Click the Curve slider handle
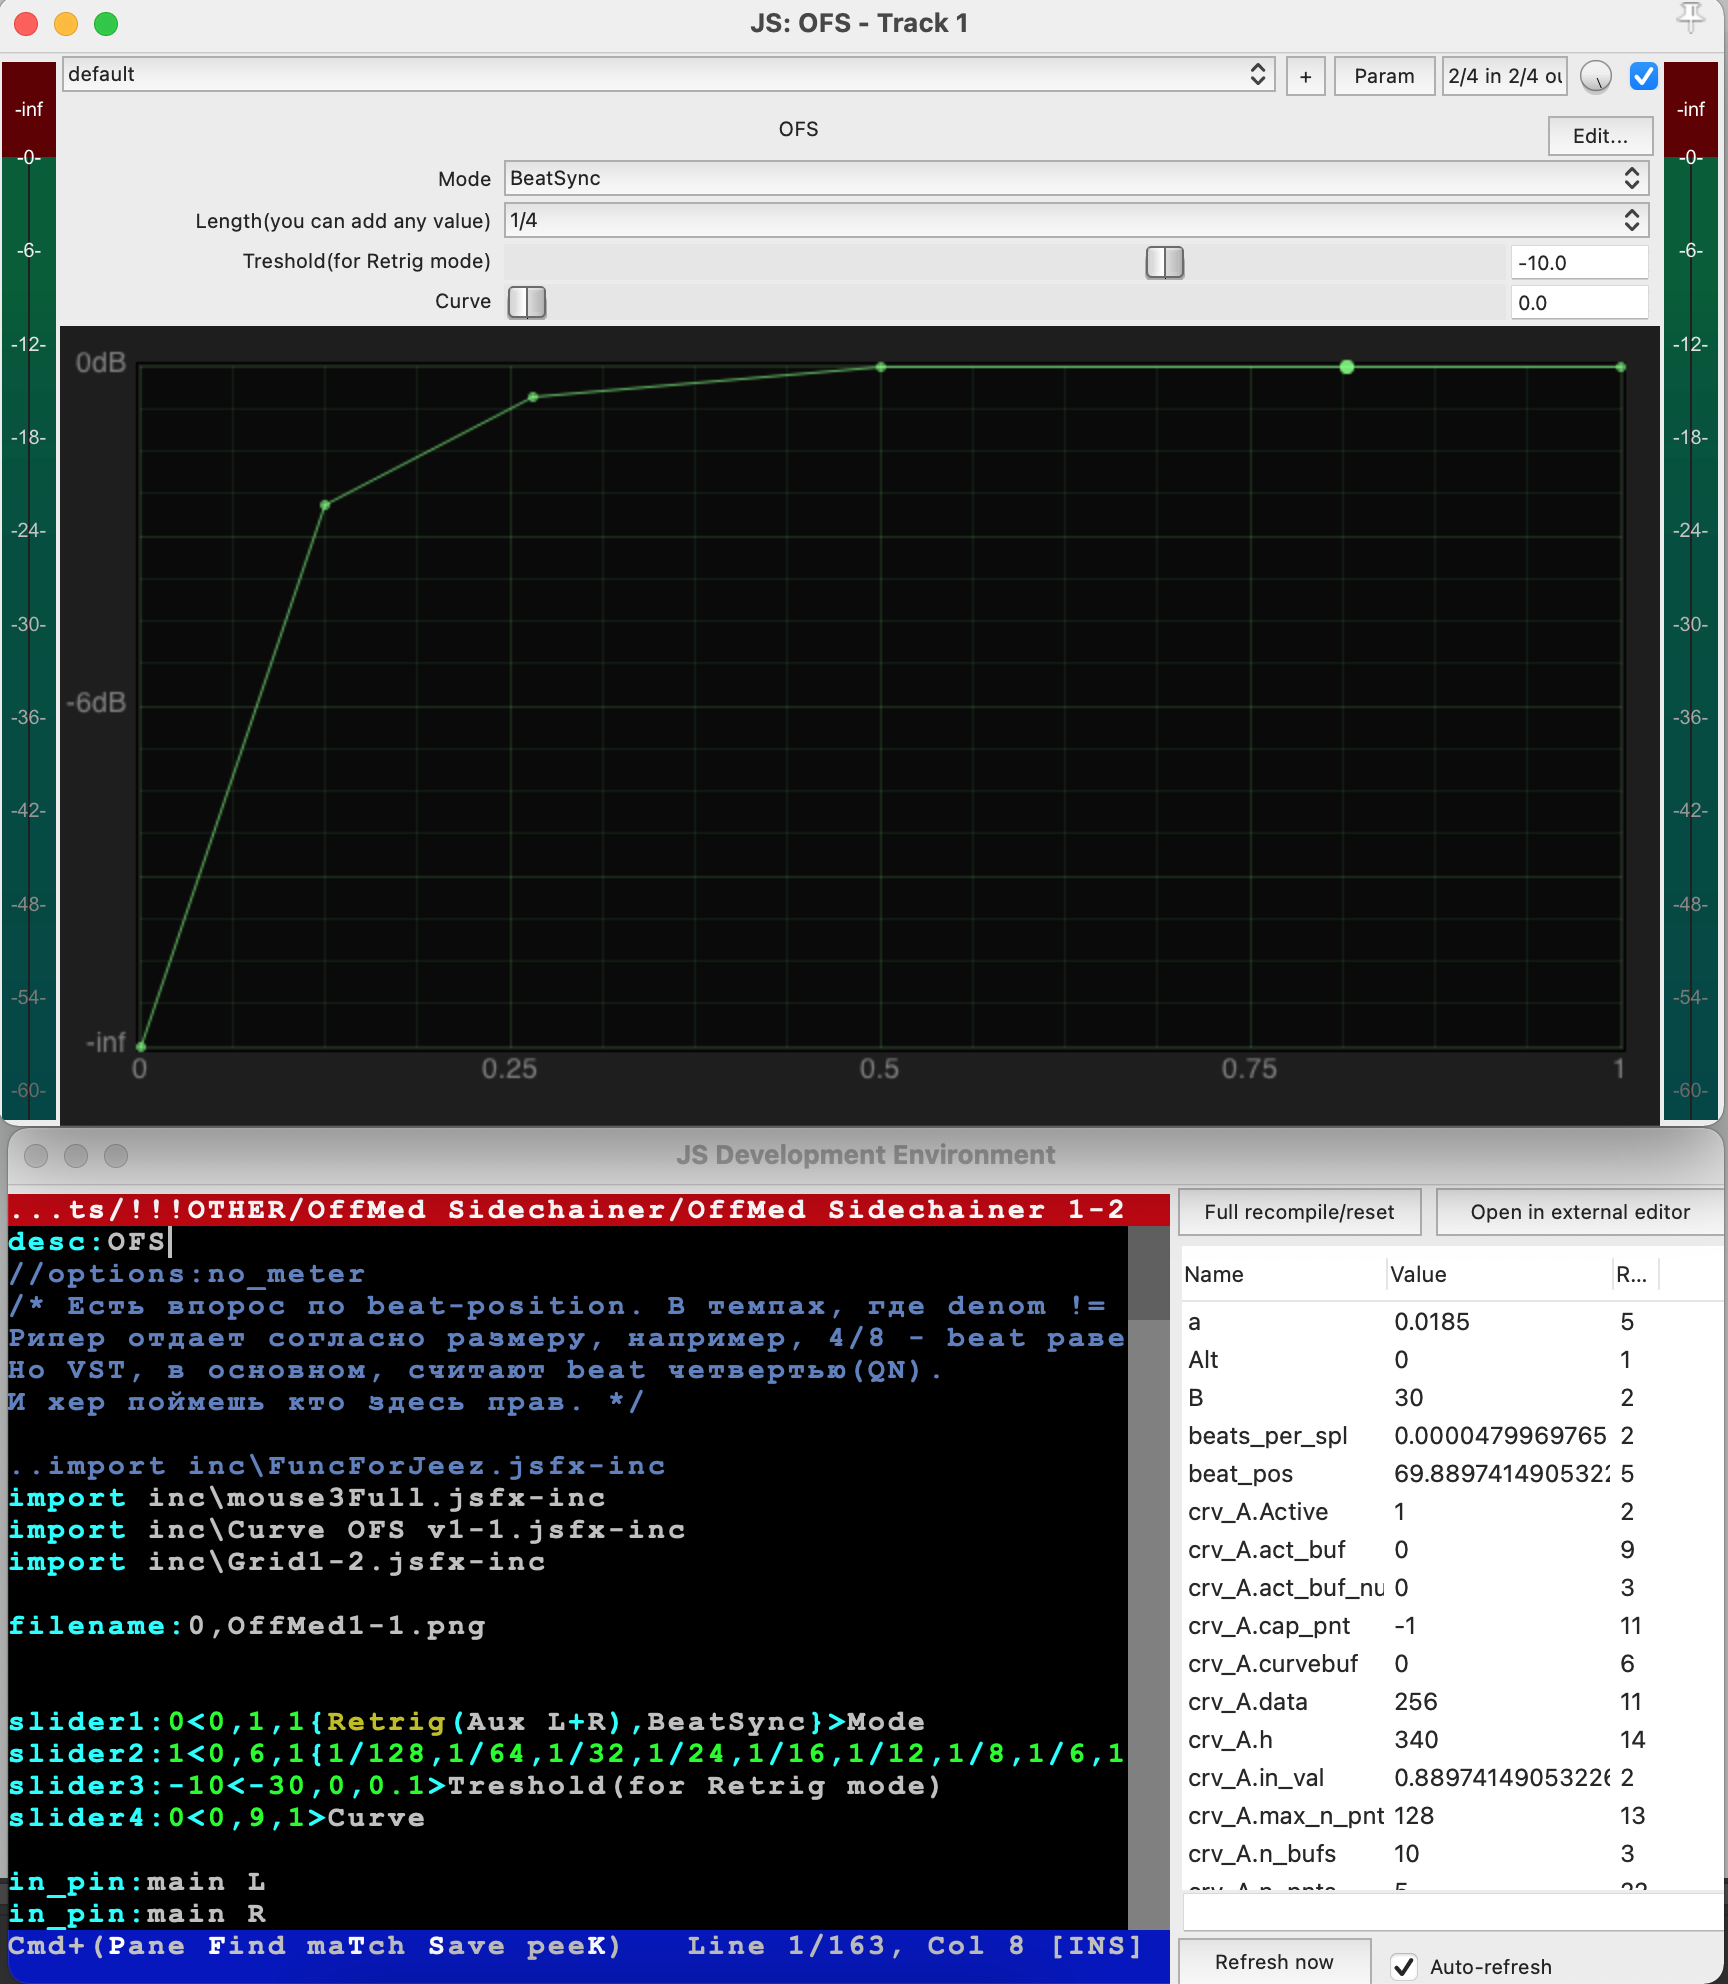The height and width of the screenshot is (1984, 1728). point(527,302)
